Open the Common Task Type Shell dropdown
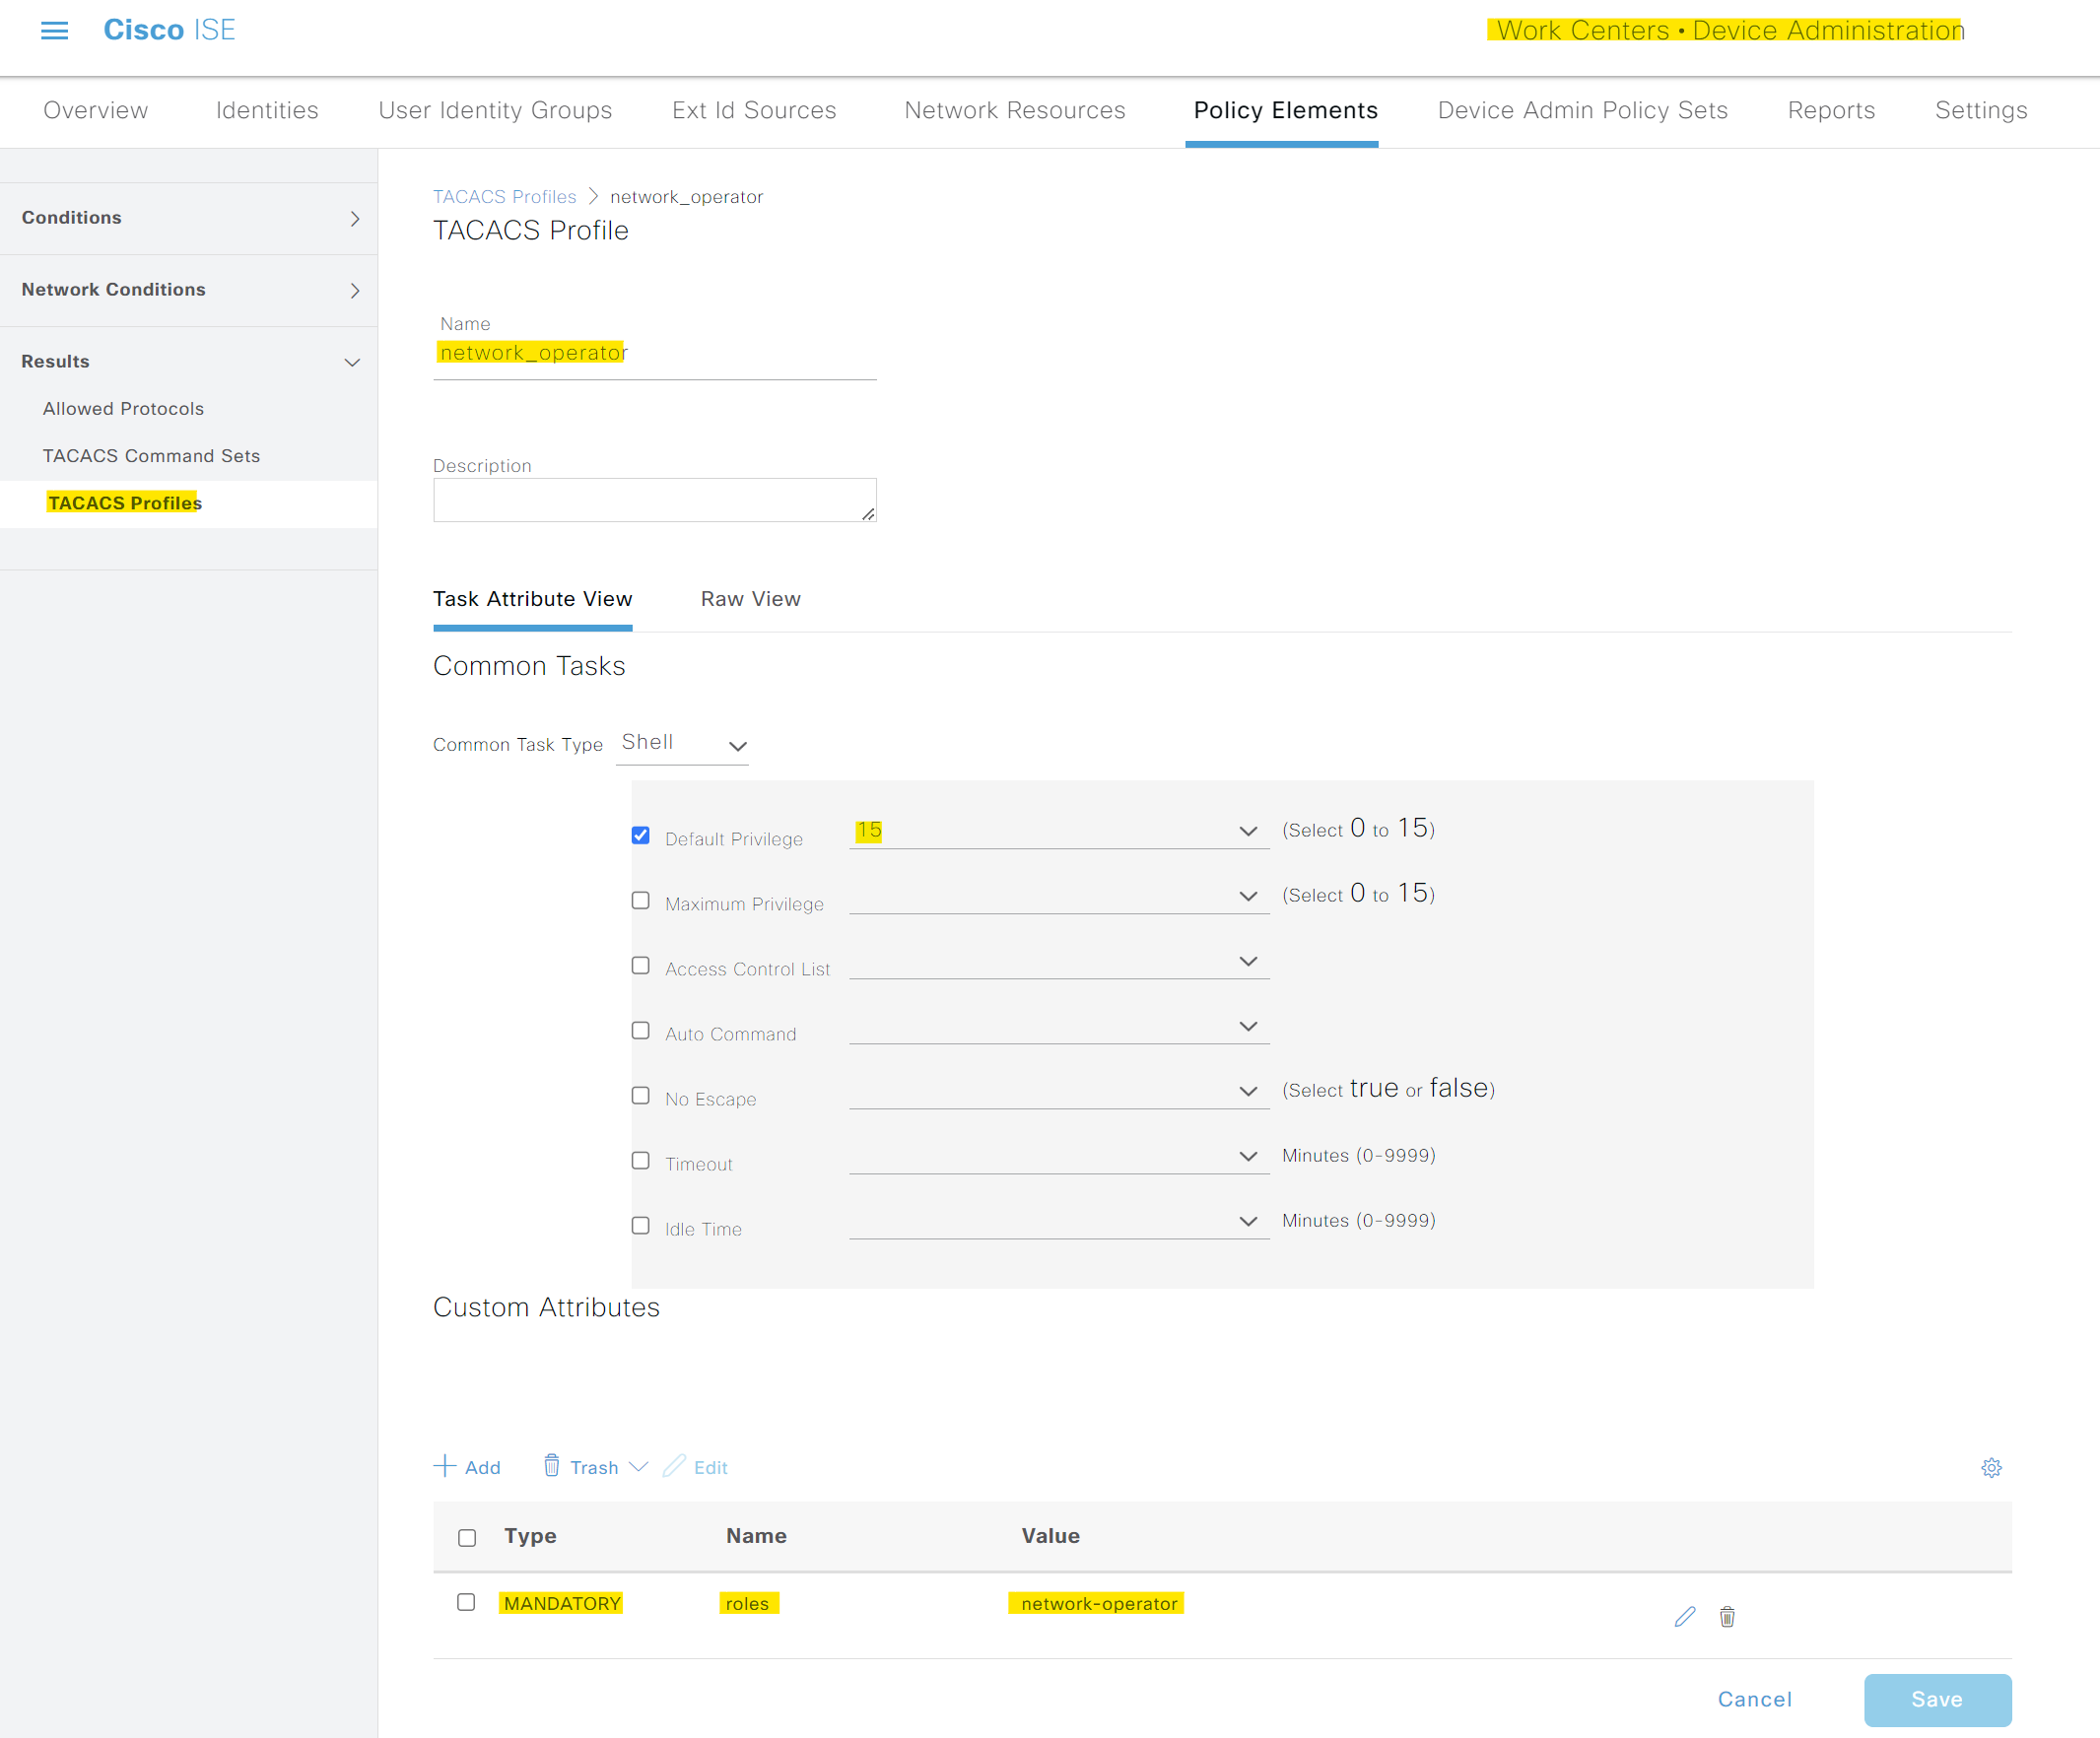 point(683,744)
